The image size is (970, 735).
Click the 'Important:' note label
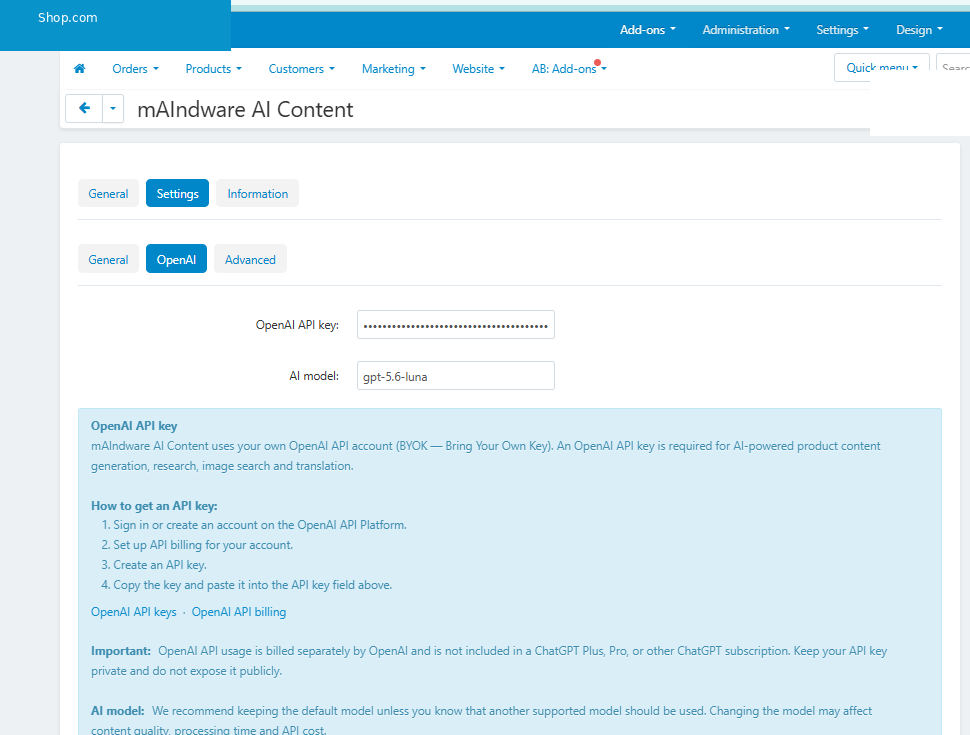pyautogui.click(x=121, y=651)
